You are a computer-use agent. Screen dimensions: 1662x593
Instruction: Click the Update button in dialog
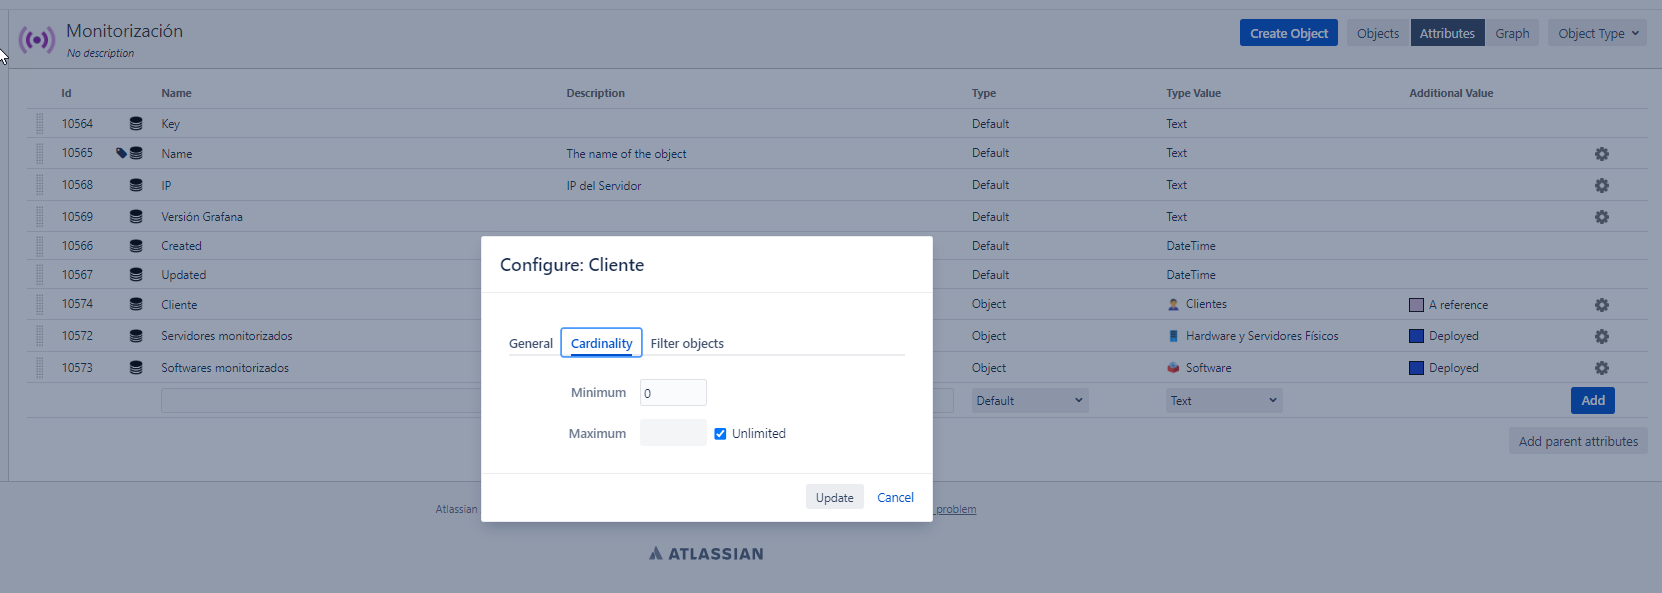pyautogui.click(x=835, y=497)
